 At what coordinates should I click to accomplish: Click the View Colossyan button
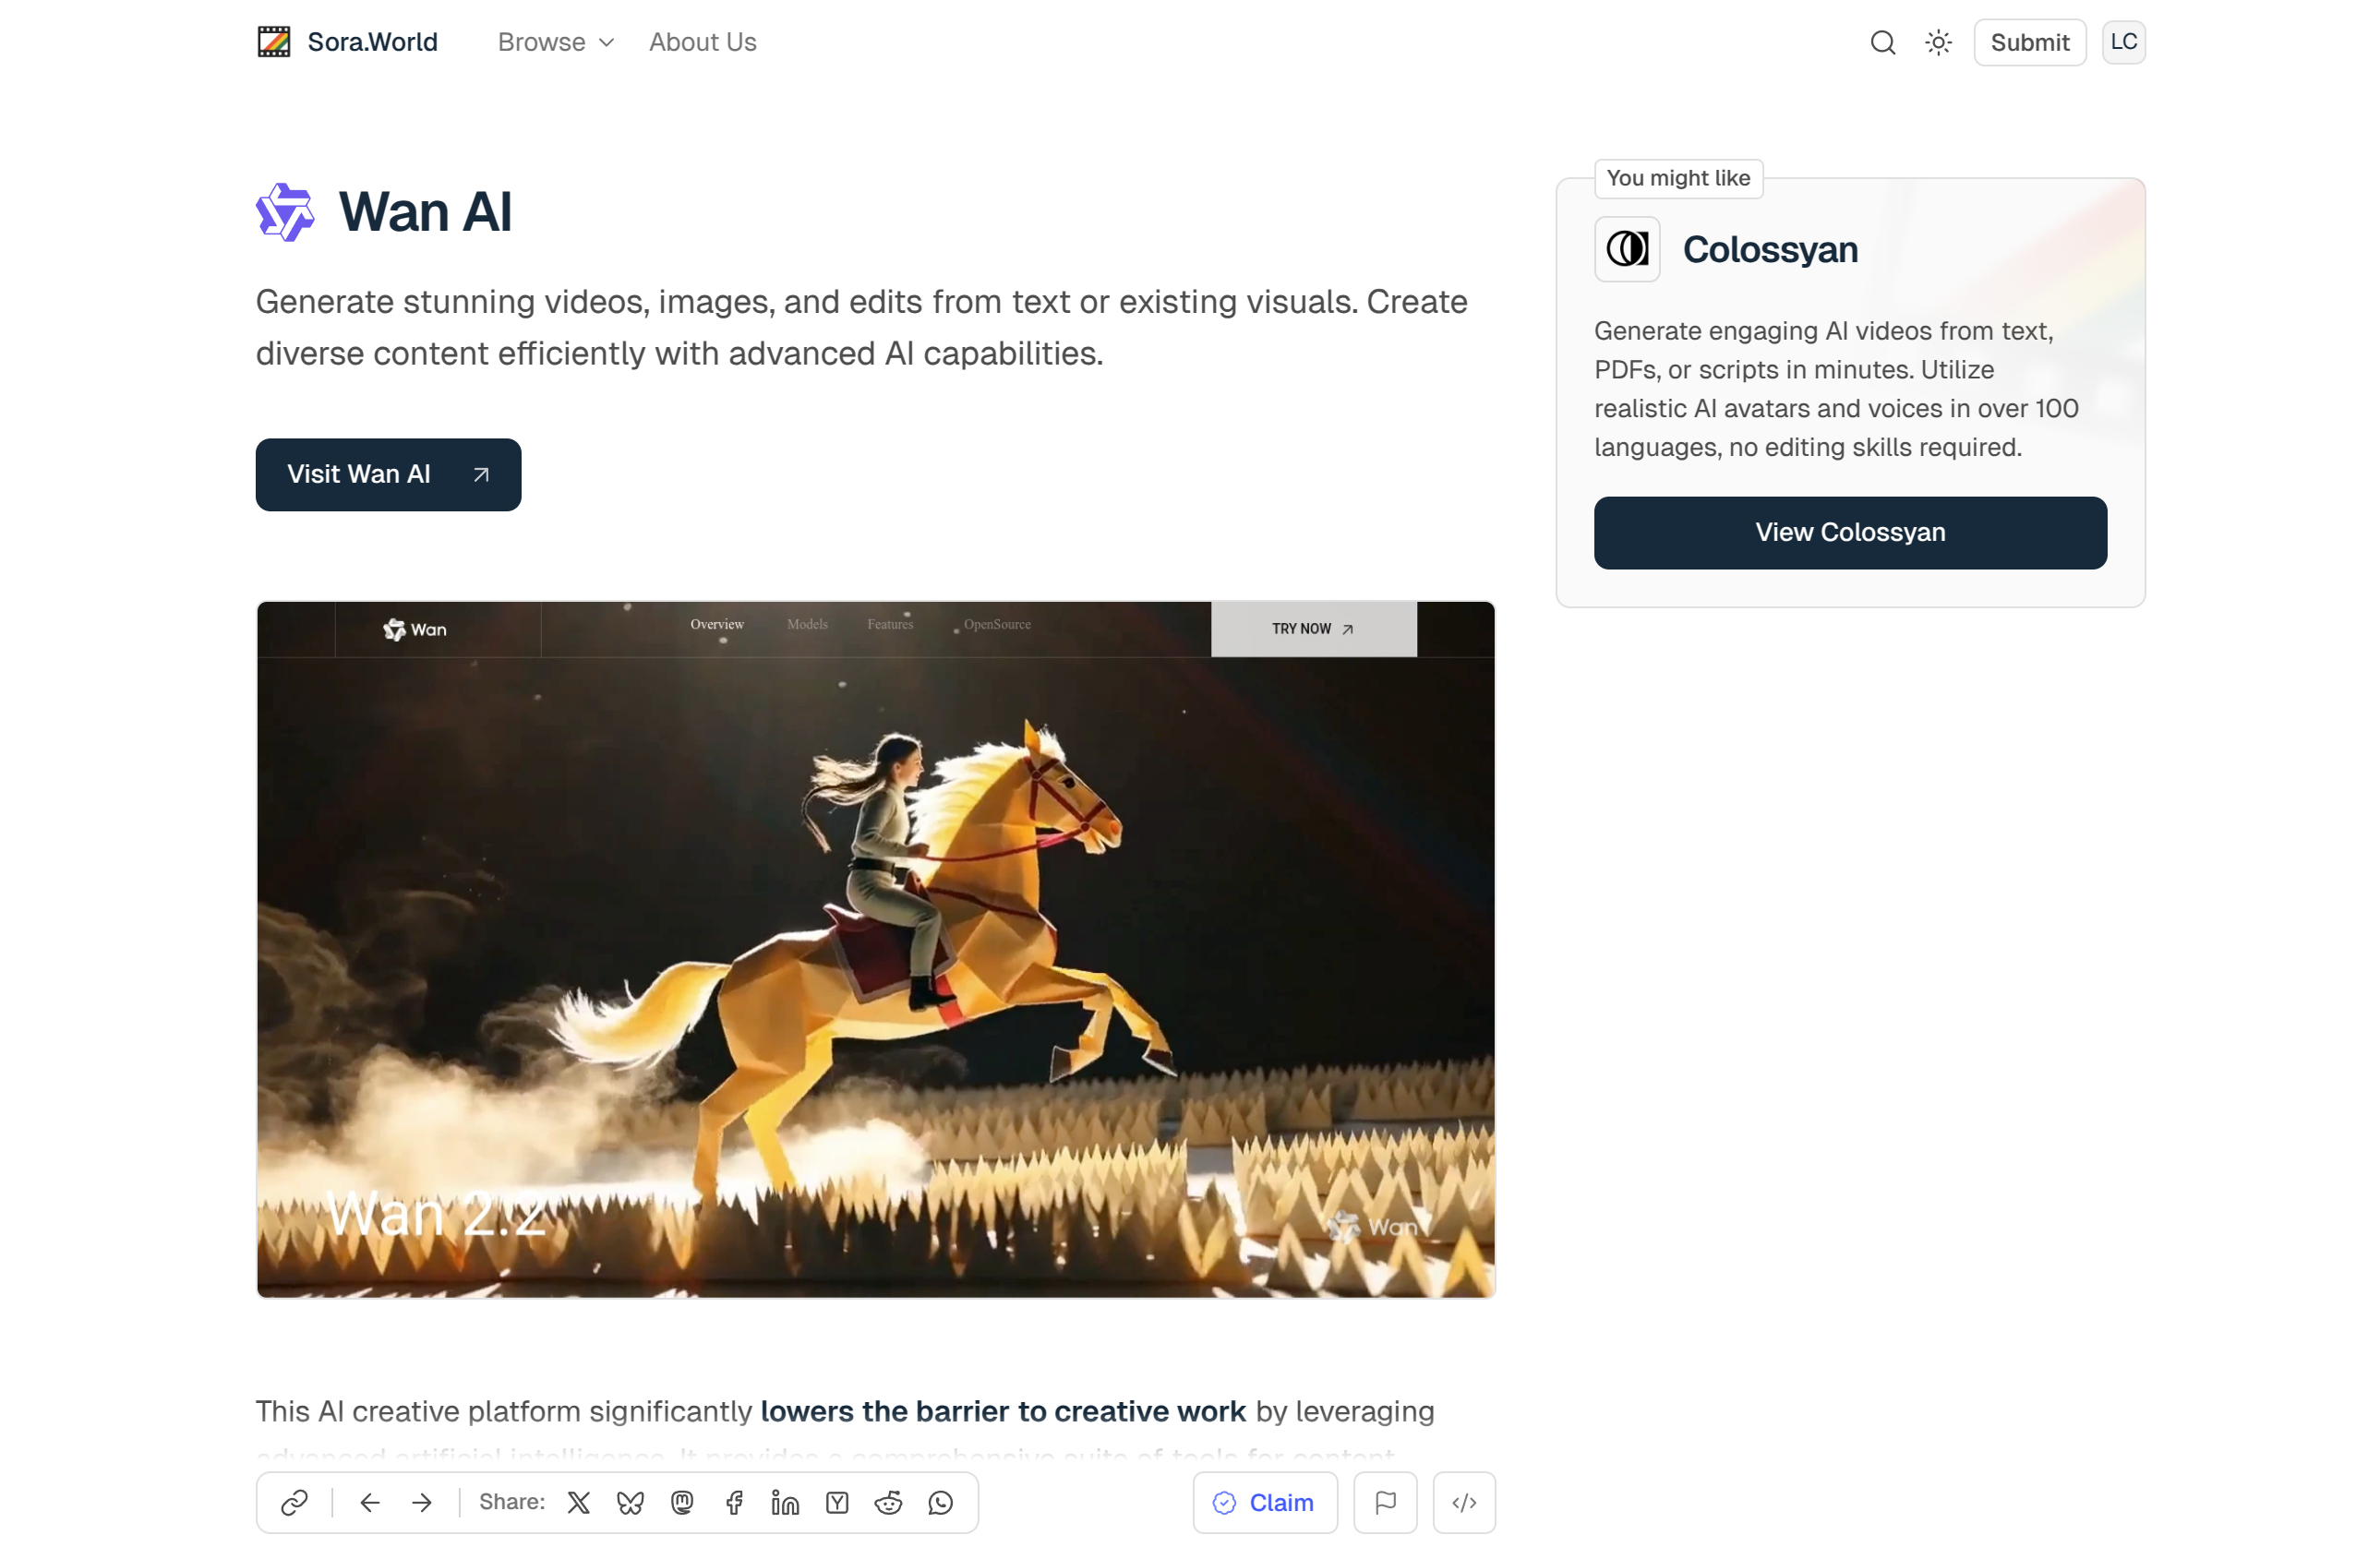coord(1850,532)
